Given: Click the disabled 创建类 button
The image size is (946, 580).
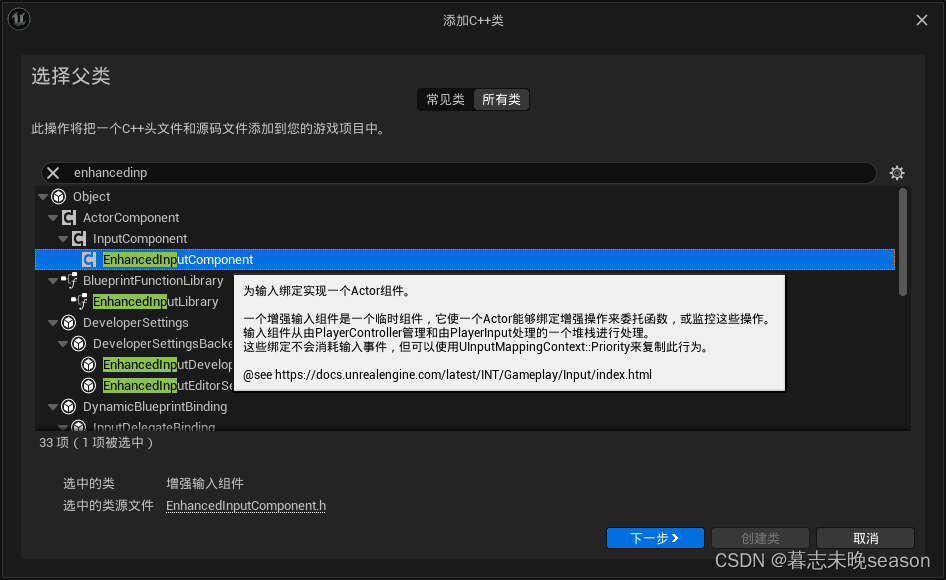Looking at the screenshot, I should (760, 538).
